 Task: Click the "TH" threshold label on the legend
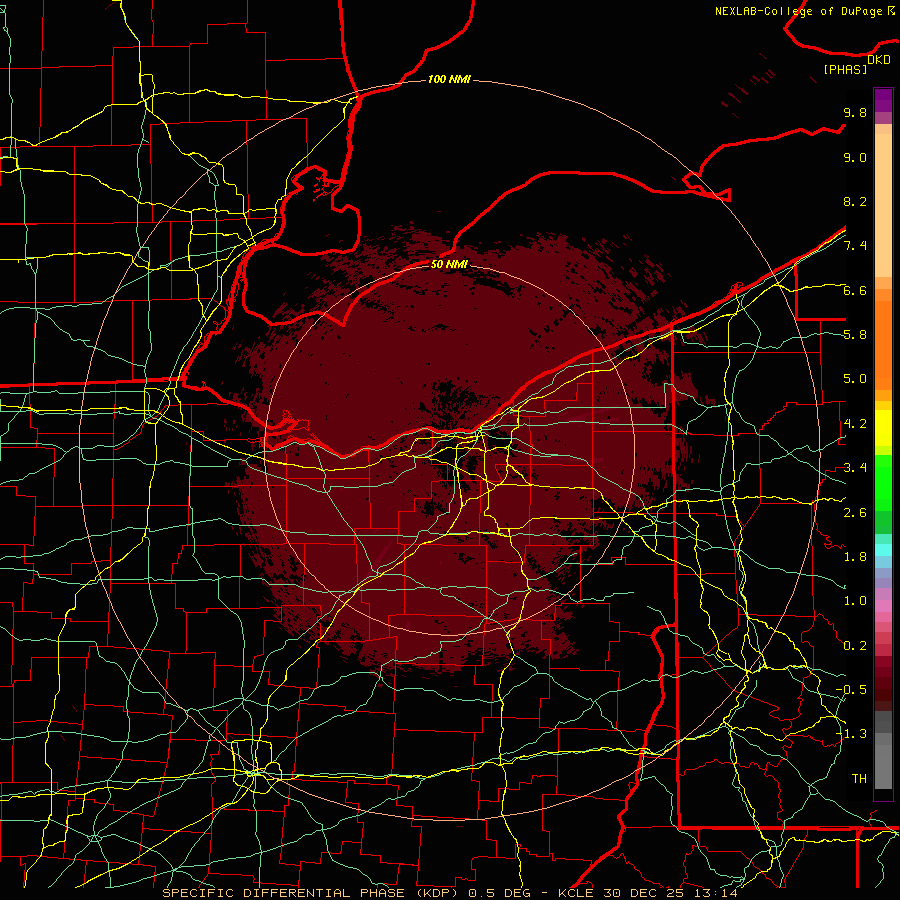(859, 779)
